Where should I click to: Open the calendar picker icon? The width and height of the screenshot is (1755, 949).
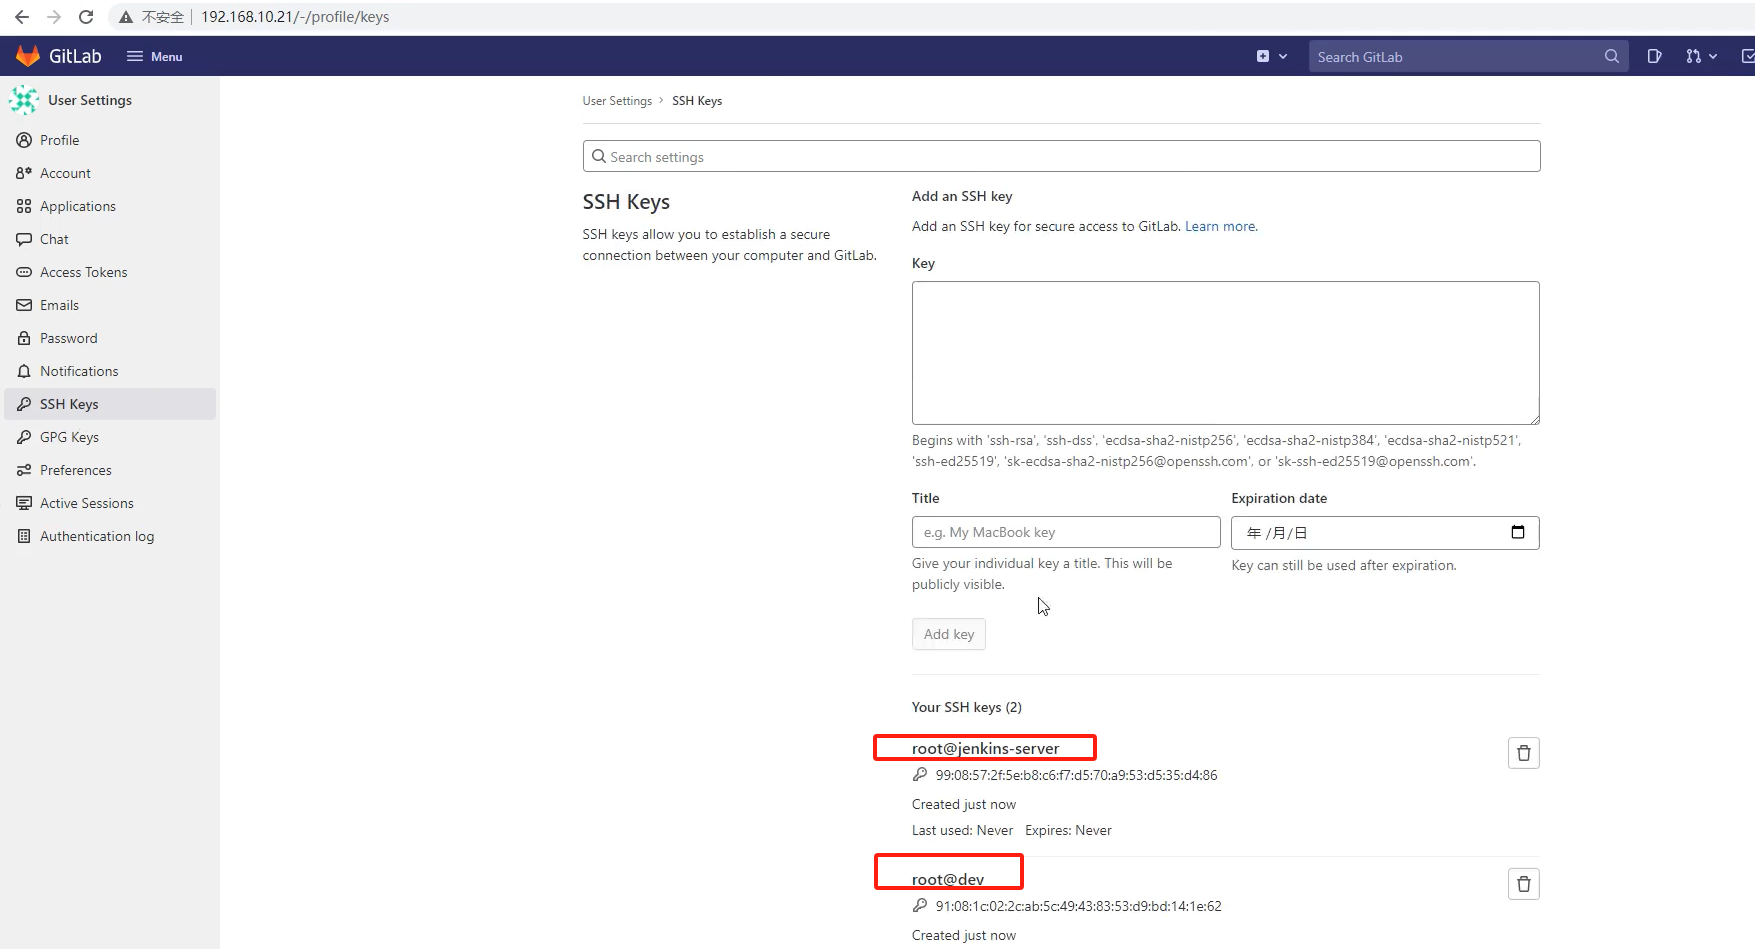pyautogui.click(x=1518, y=532)
